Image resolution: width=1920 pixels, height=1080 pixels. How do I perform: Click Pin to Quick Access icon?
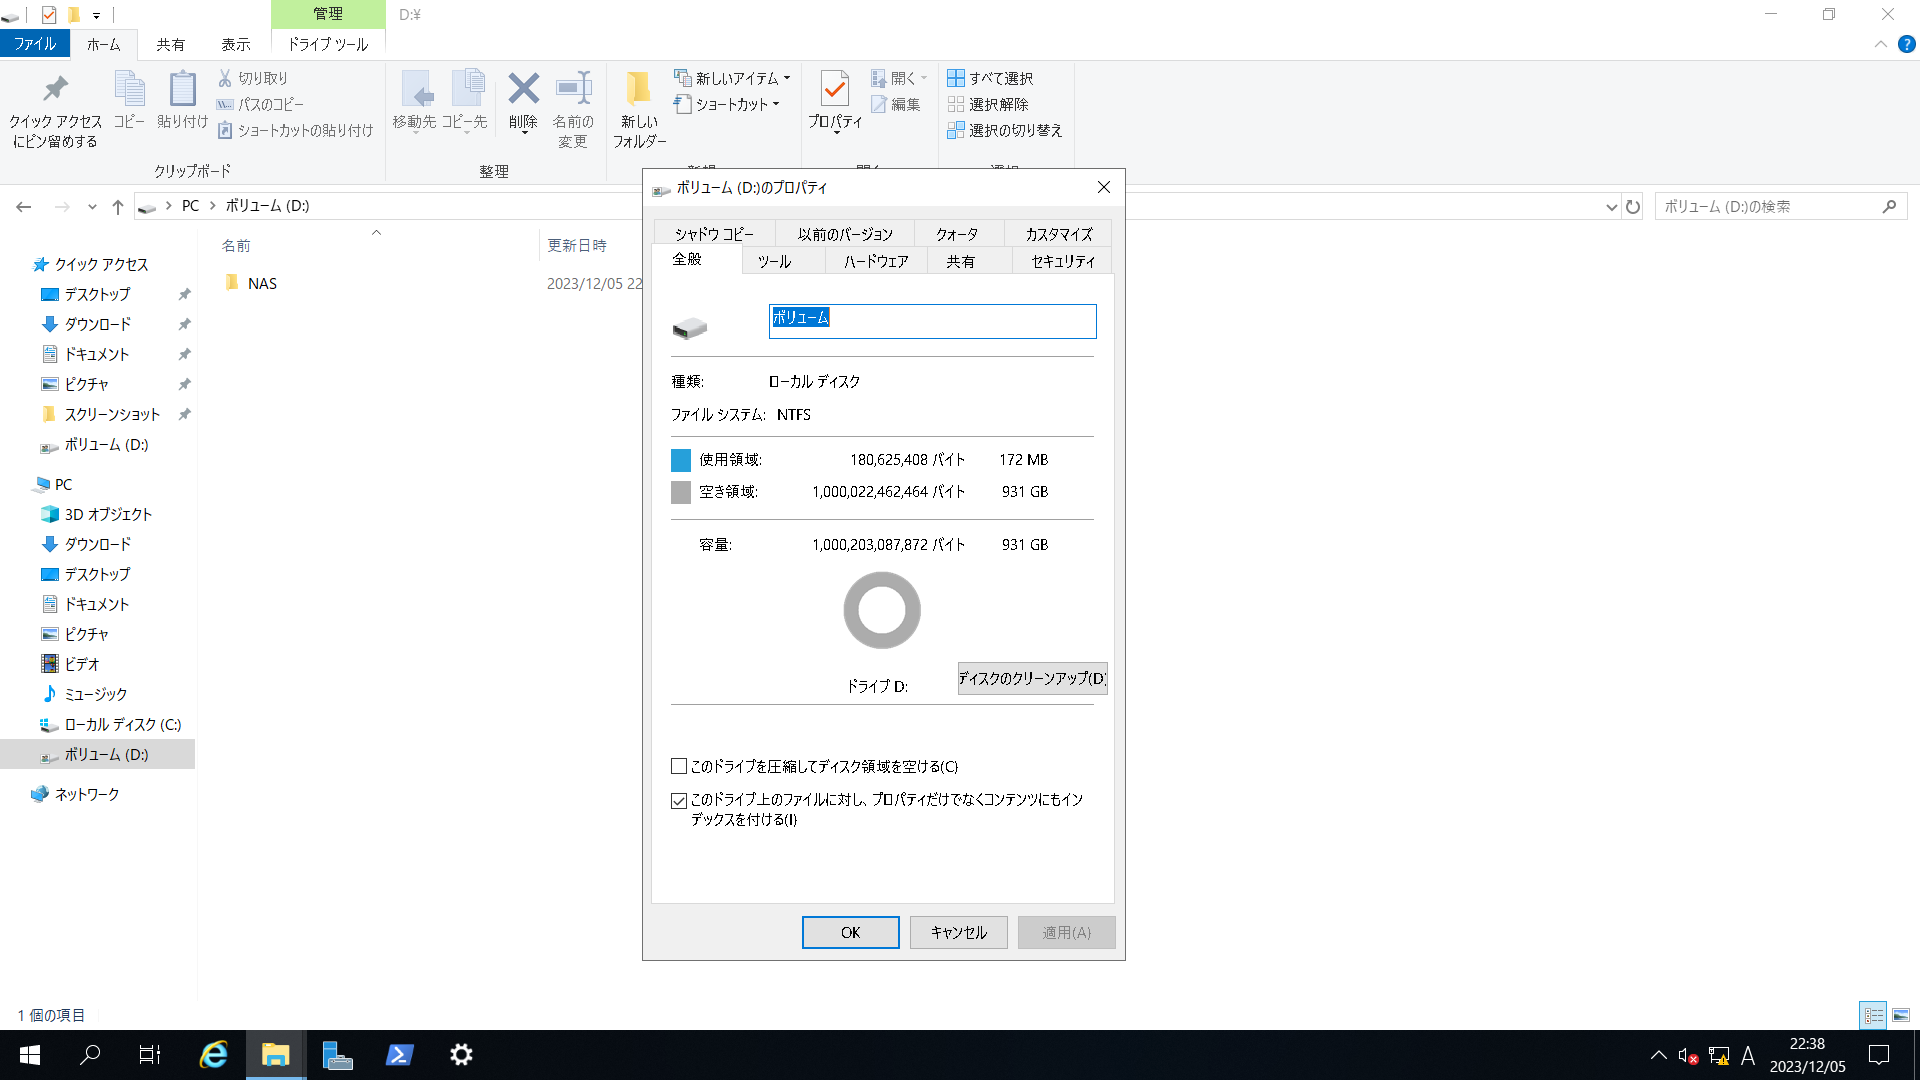[56, 90]
